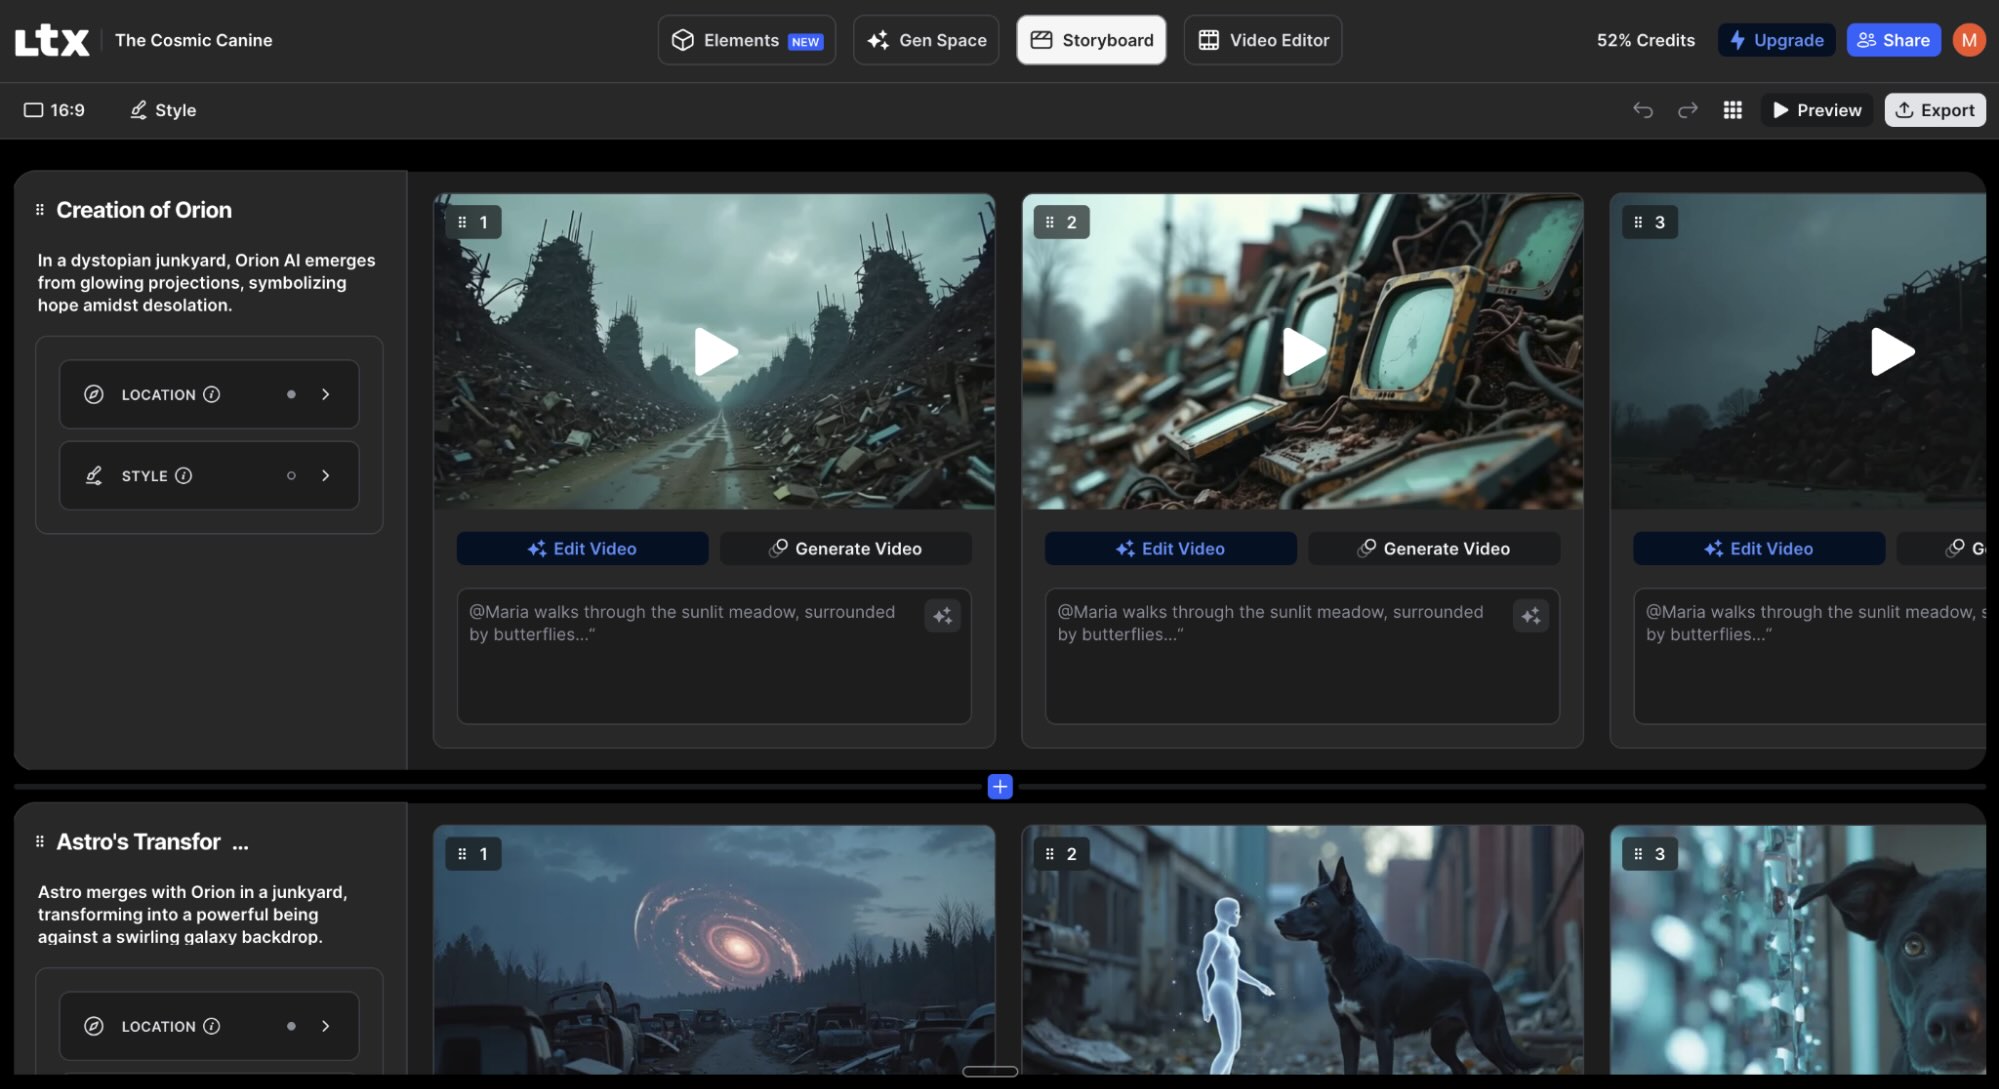
Task: Click the Export button
Action: coord(1934,110)
